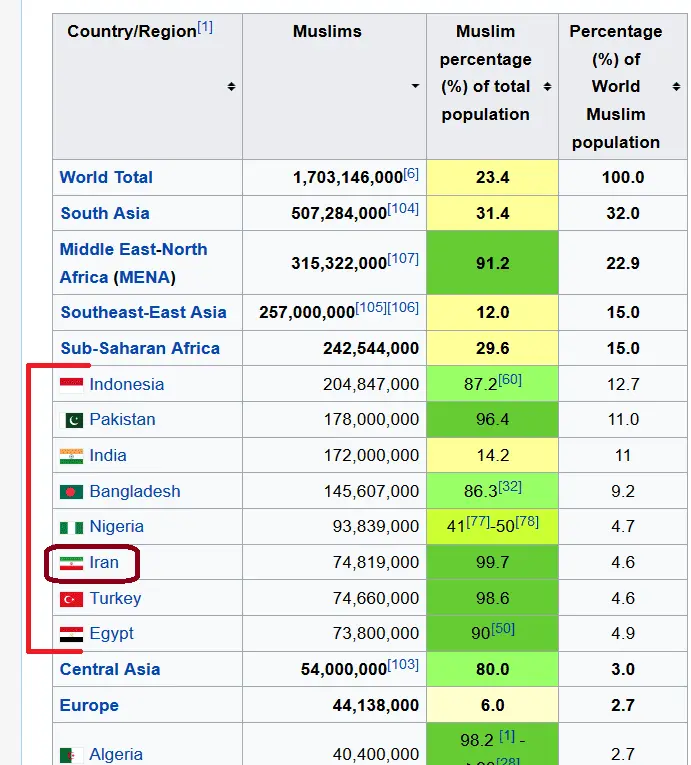Image resolution: width=691 pixels, height=765 pixels.
Task: Follow footnote [60] on Indonesia percentage
Action: (510, 380)
